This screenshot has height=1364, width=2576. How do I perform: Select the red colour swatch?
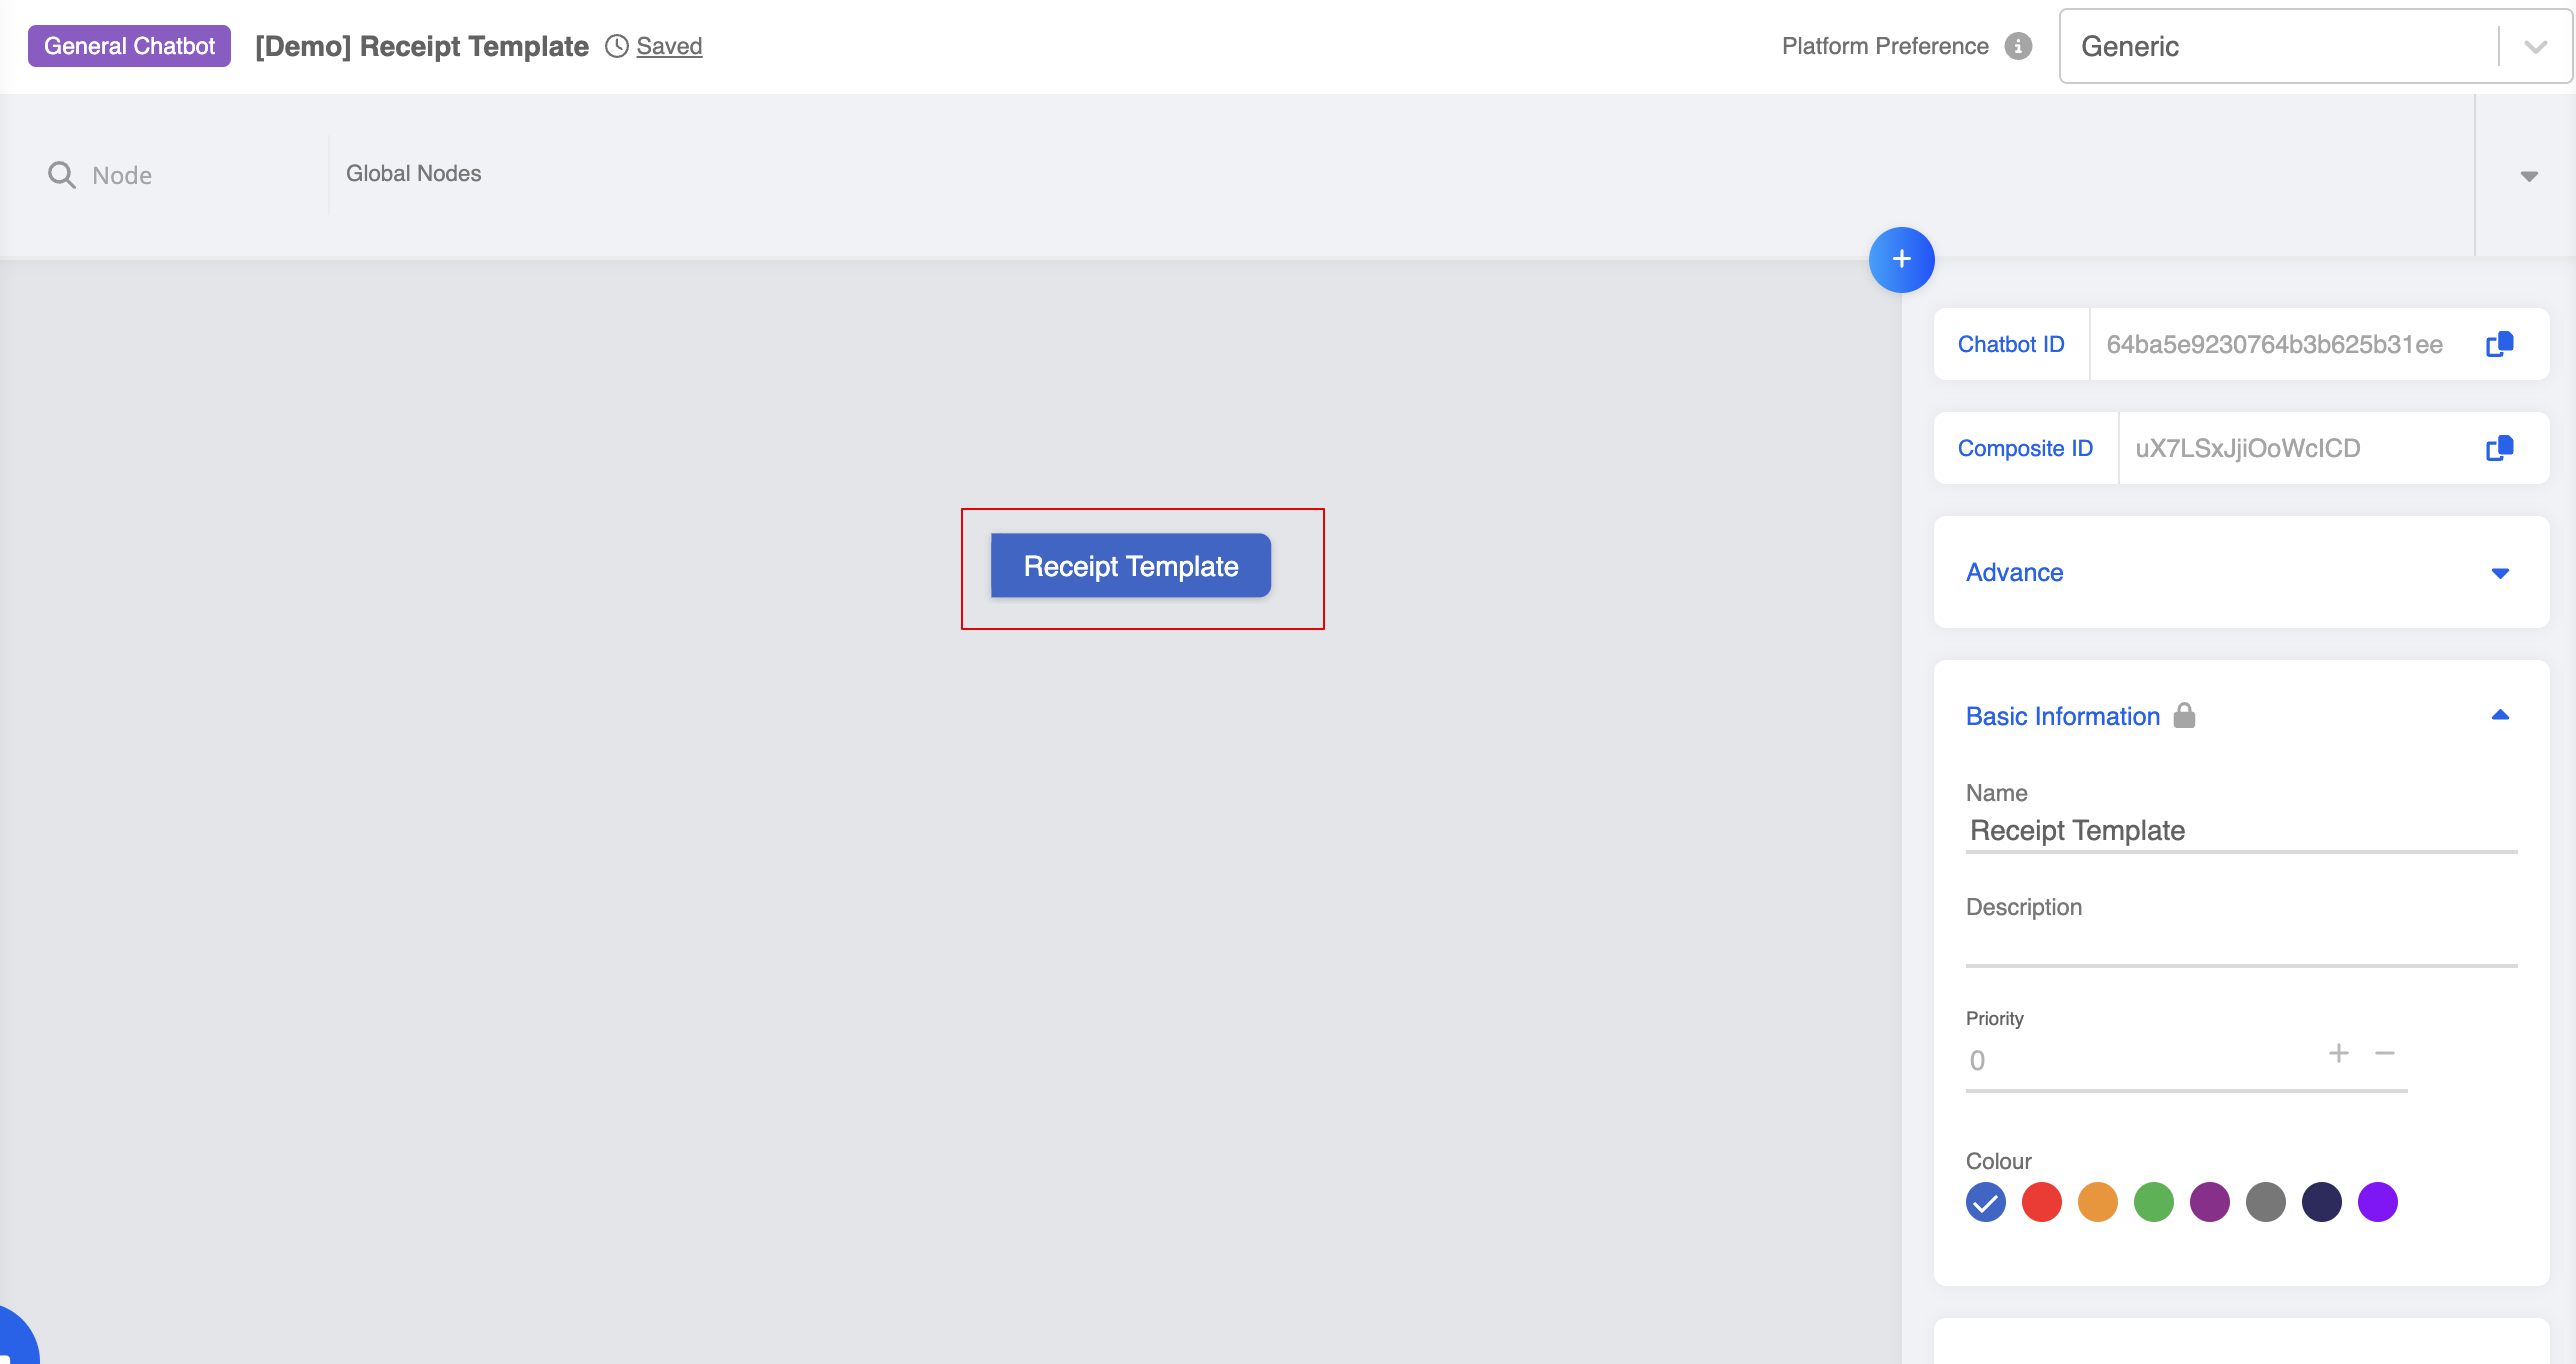[2041, 1202]
